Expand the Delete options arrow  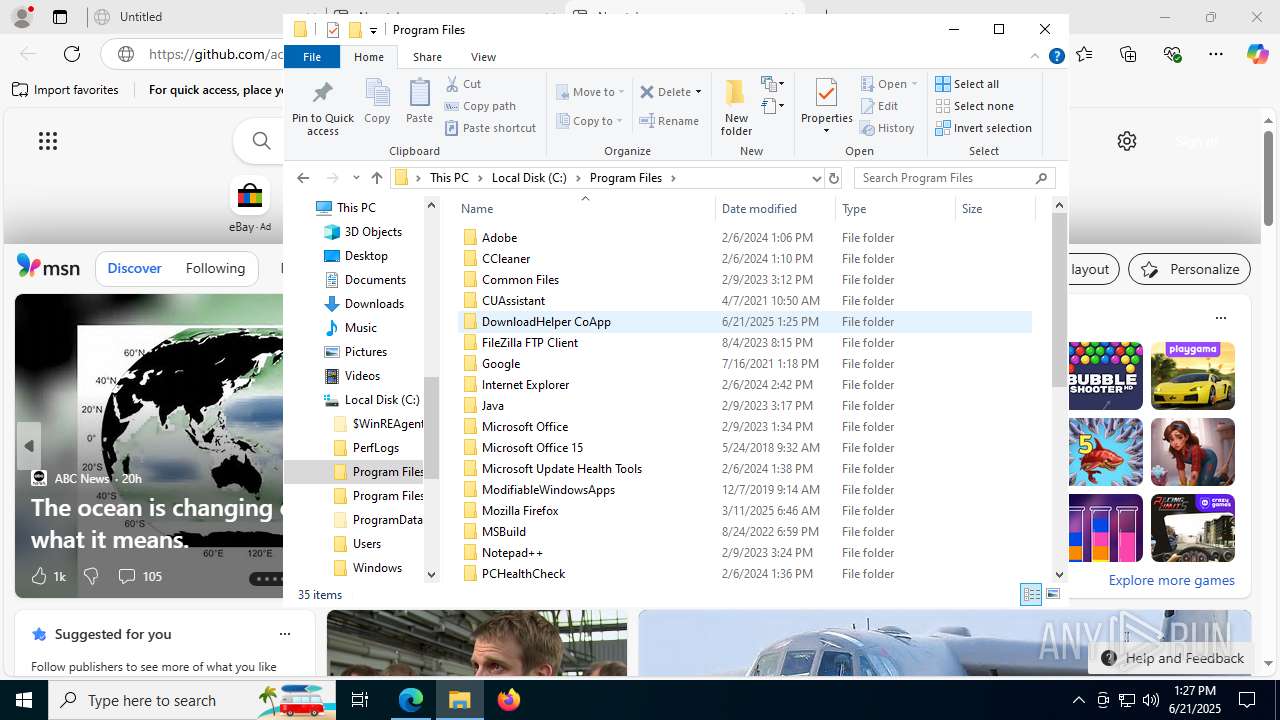pos(698,92)
